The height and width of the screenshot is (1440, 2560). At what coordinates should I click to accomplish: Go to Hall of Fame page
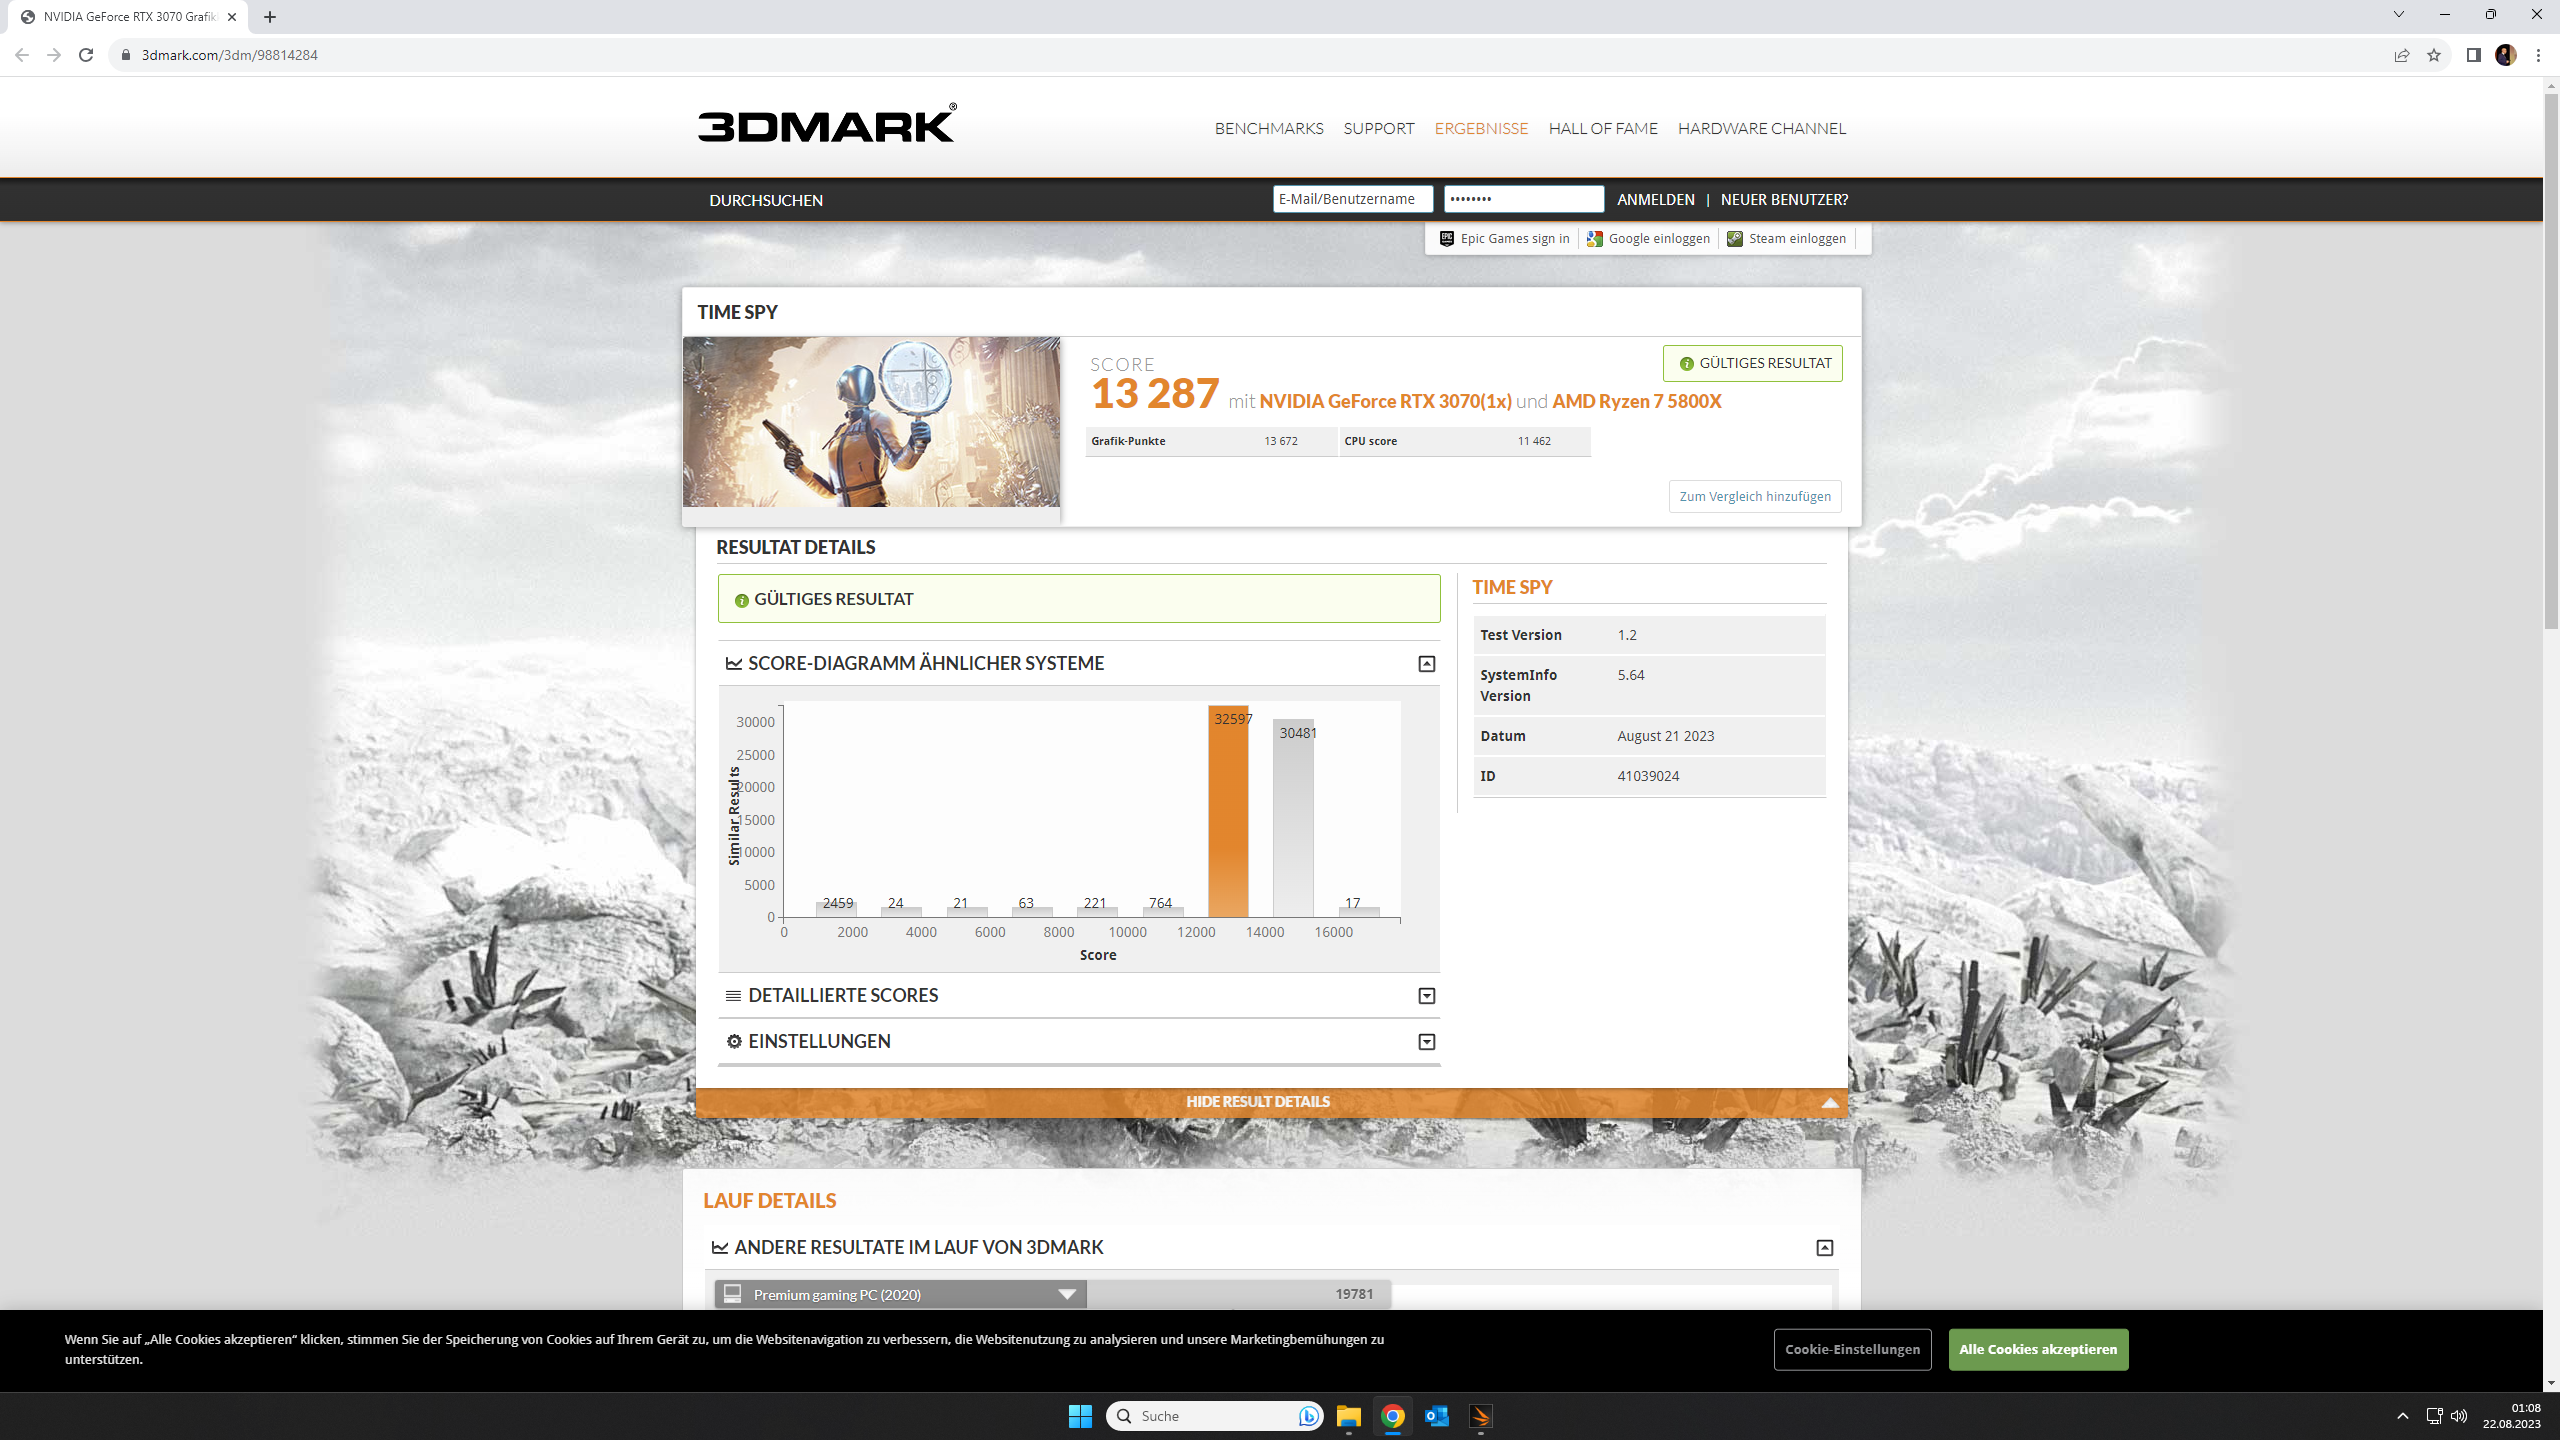click(x=1602, y=128)
